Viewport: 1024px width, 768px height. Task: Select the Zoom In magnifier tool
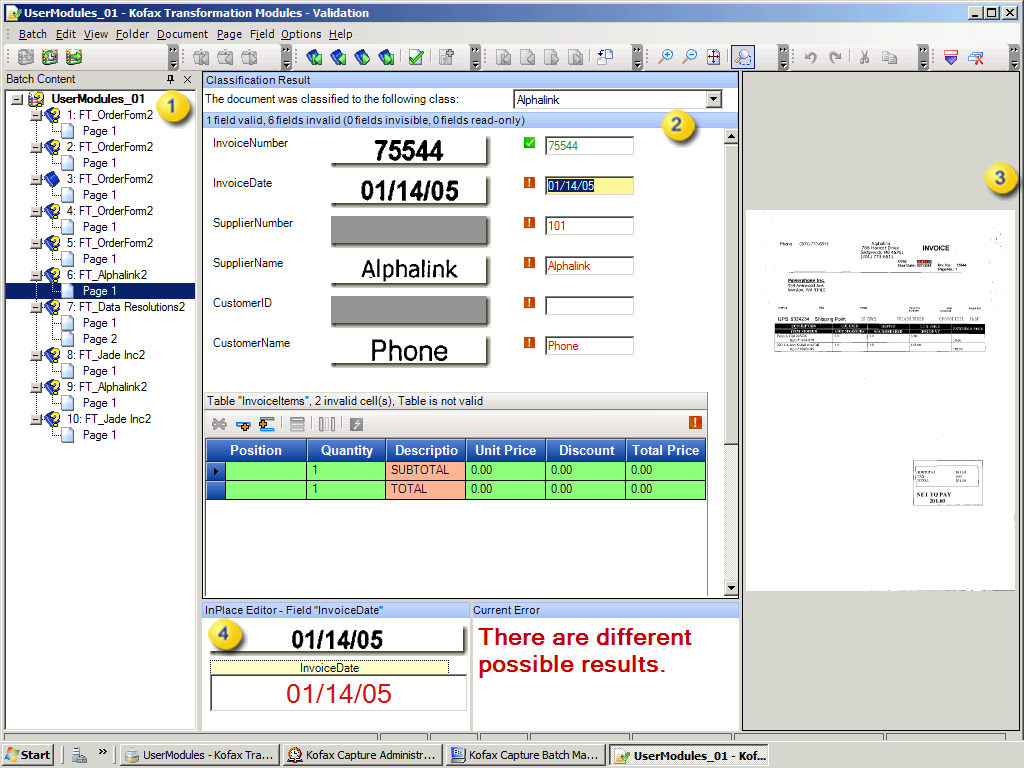tap(666, 56)
